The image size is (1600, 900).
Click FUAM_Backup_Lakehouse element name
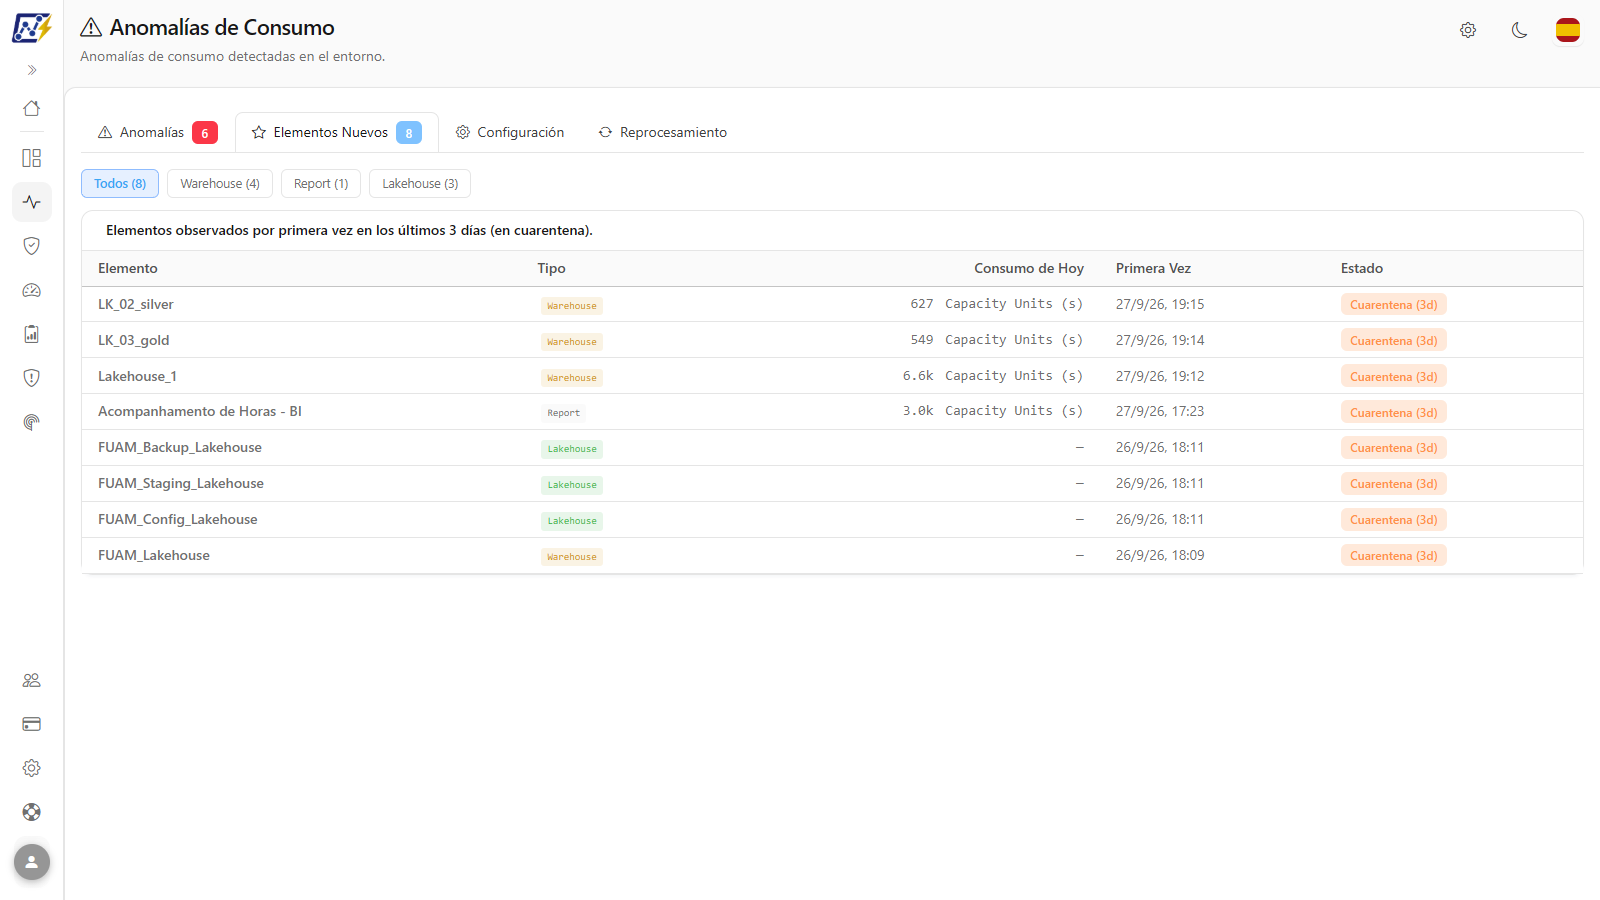point(180,447)
